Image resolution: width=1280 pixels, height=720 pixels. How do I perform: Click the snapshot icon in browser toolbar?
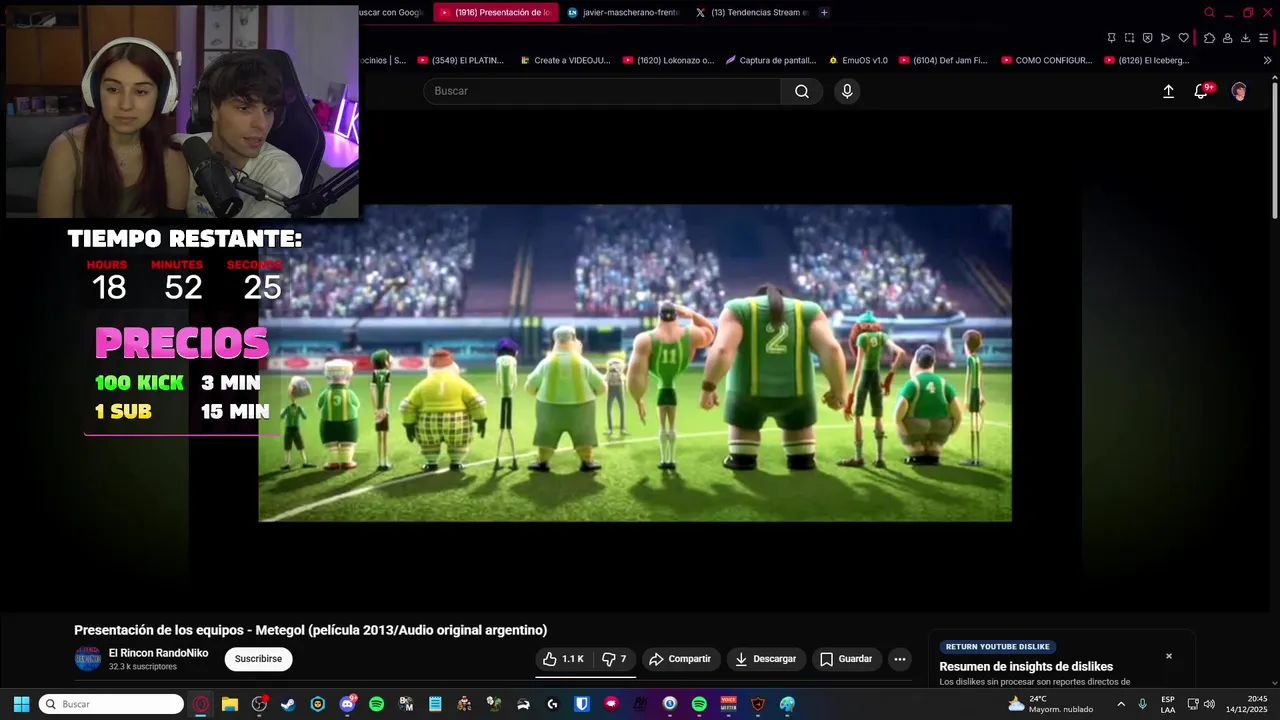[x=1129, y=38]
